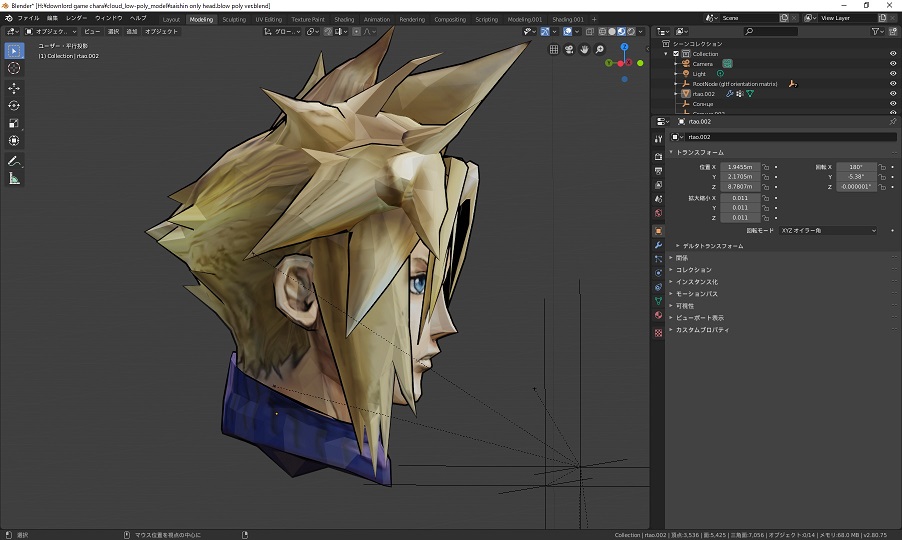902x540 pixels.
Task: Select the Select Box tool
Action: 14,51
